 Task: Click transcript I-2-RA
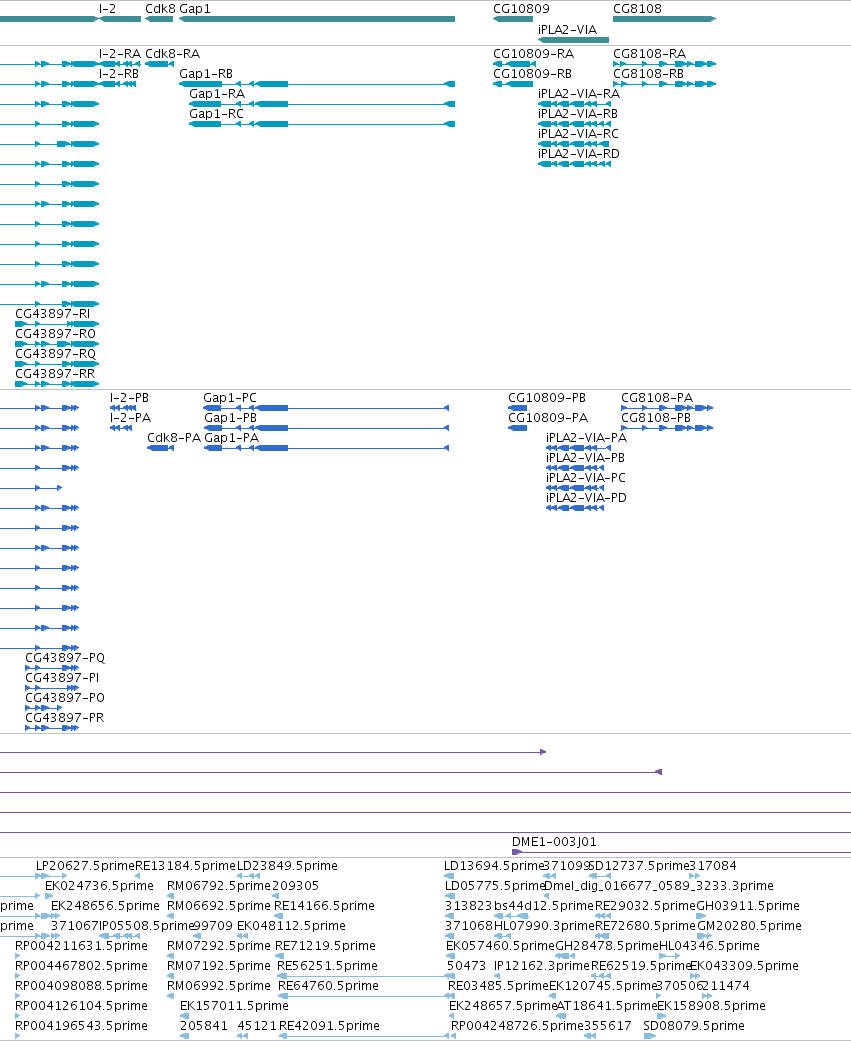click(x=120, y=64)
